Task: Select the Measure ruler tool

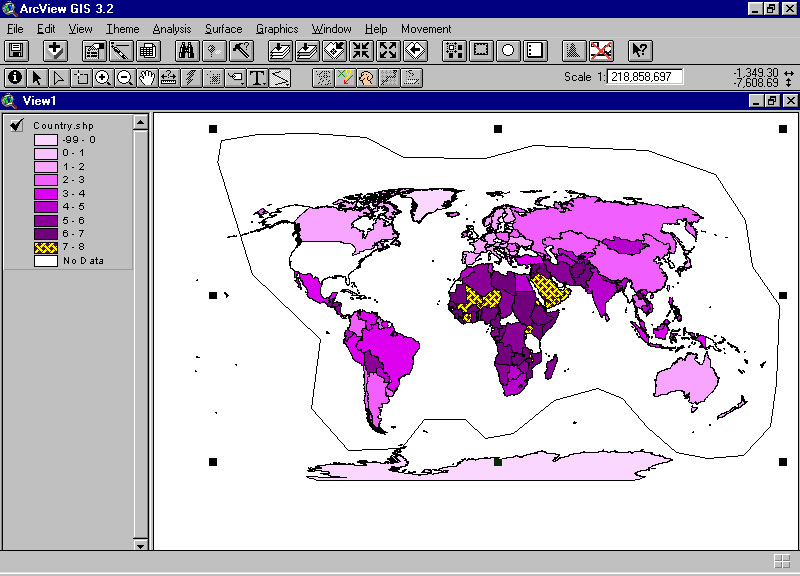Action: click(x=169, y=77)
